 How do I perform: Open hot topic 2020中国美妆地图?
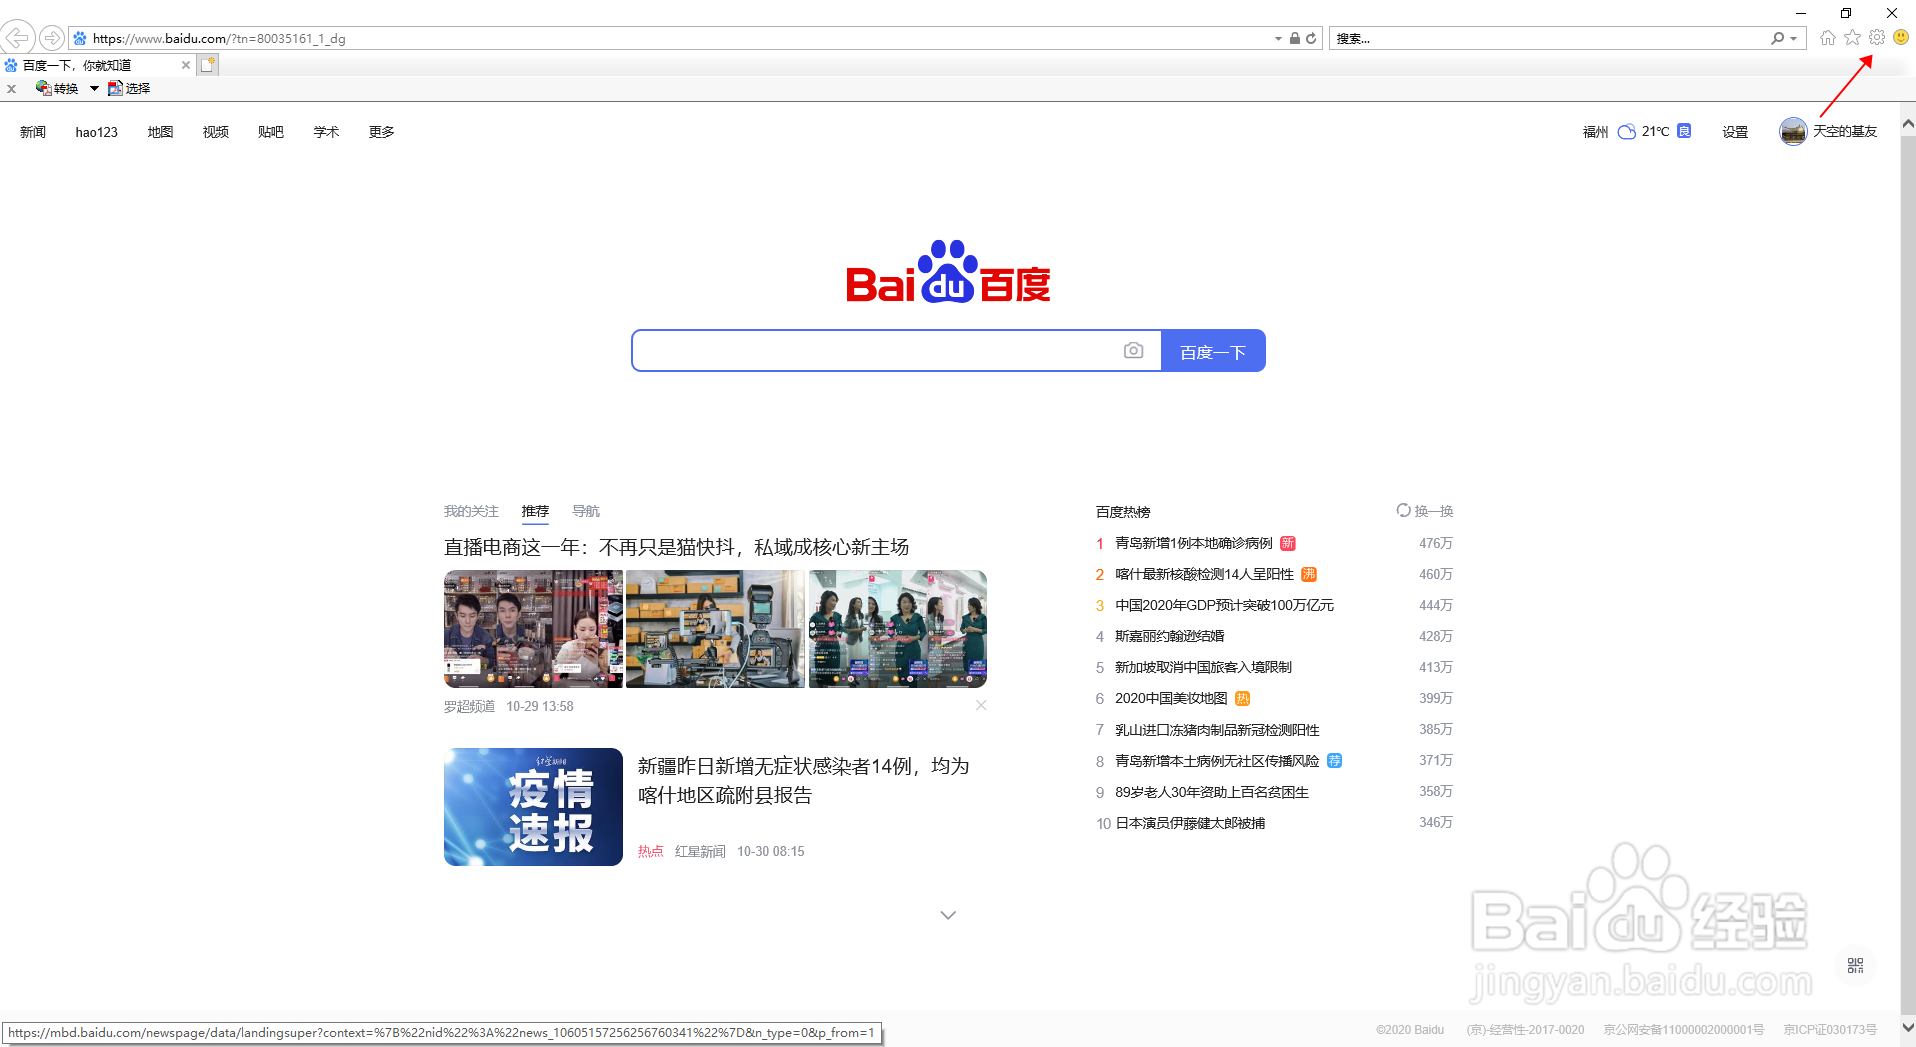1171,698
